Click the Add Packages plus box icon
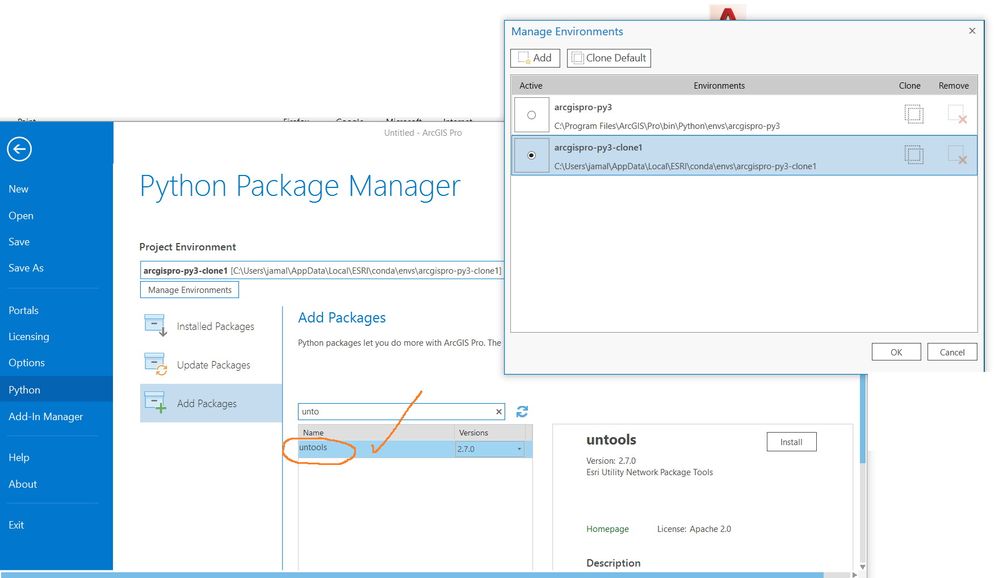This screenshot has width=999, height=578. pos(155,403)
